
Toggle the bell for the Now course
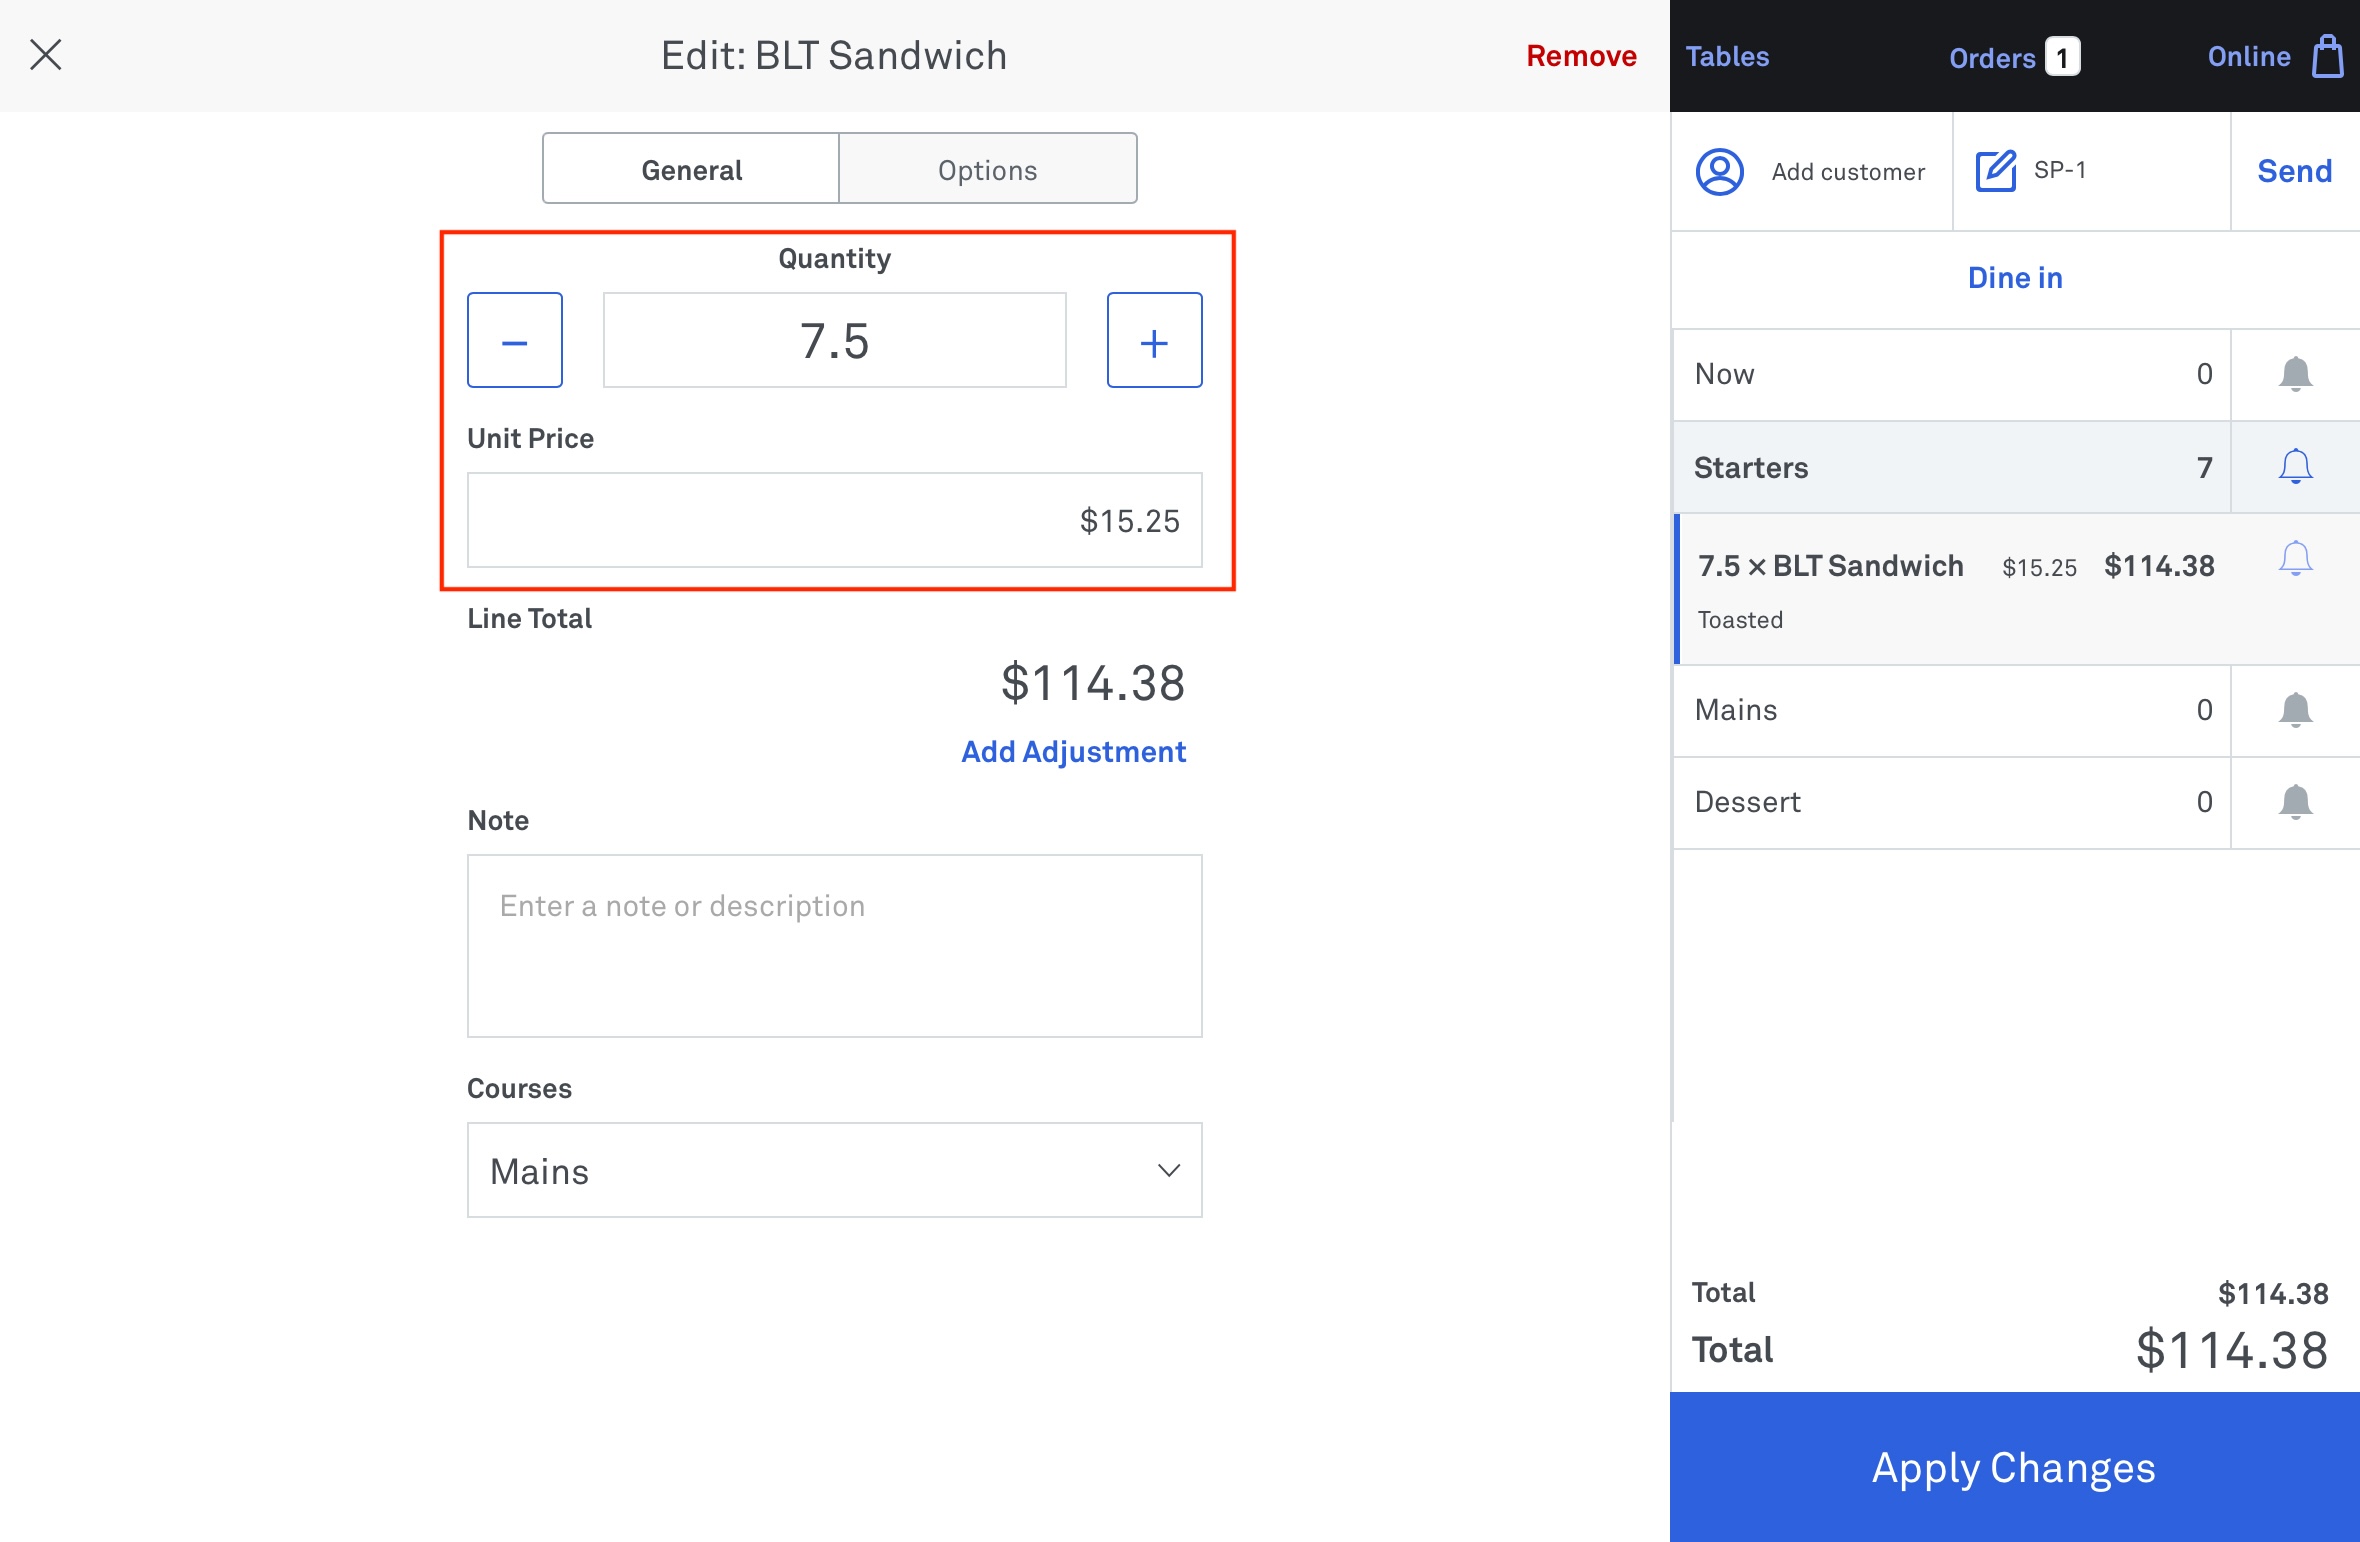(x=2295, y=375)
